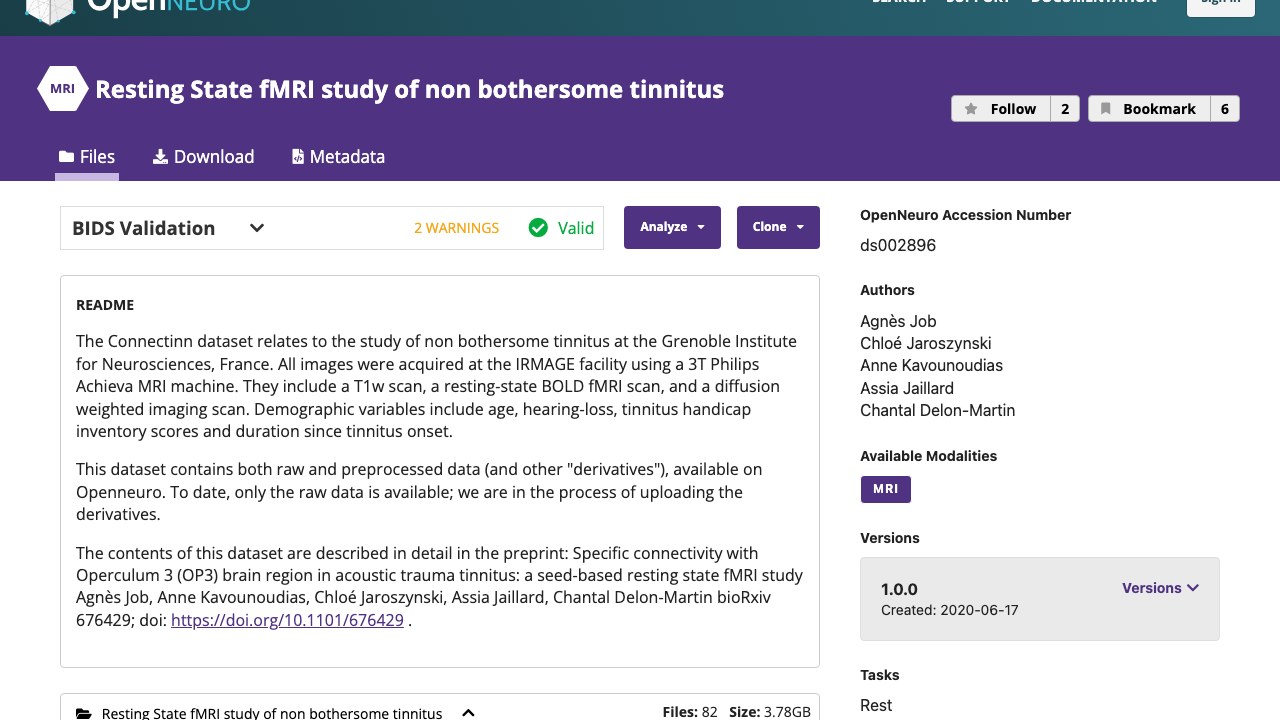Expand the BIDS Validation panel chevron
This screenshot has height=720, width=1280.
pos(257,228)
